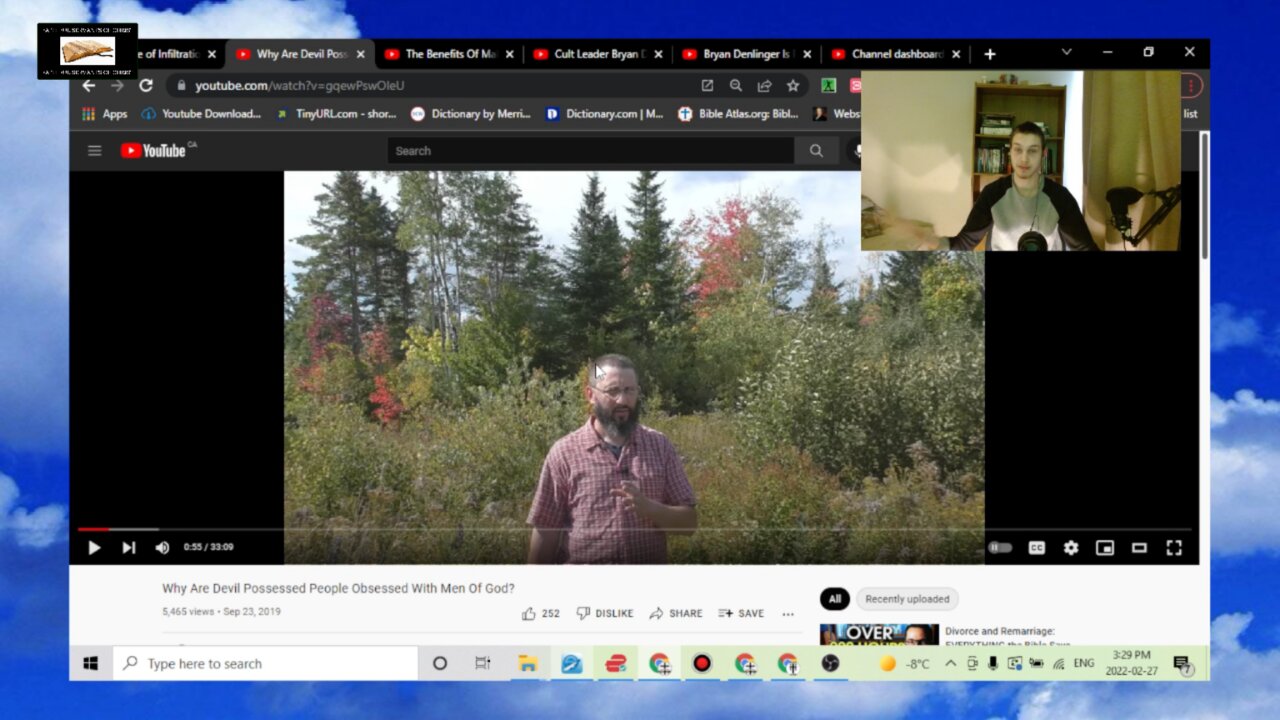The image size is (1280, 720).
Task: Open Task View on the taskbar
Action: (482, 663)
